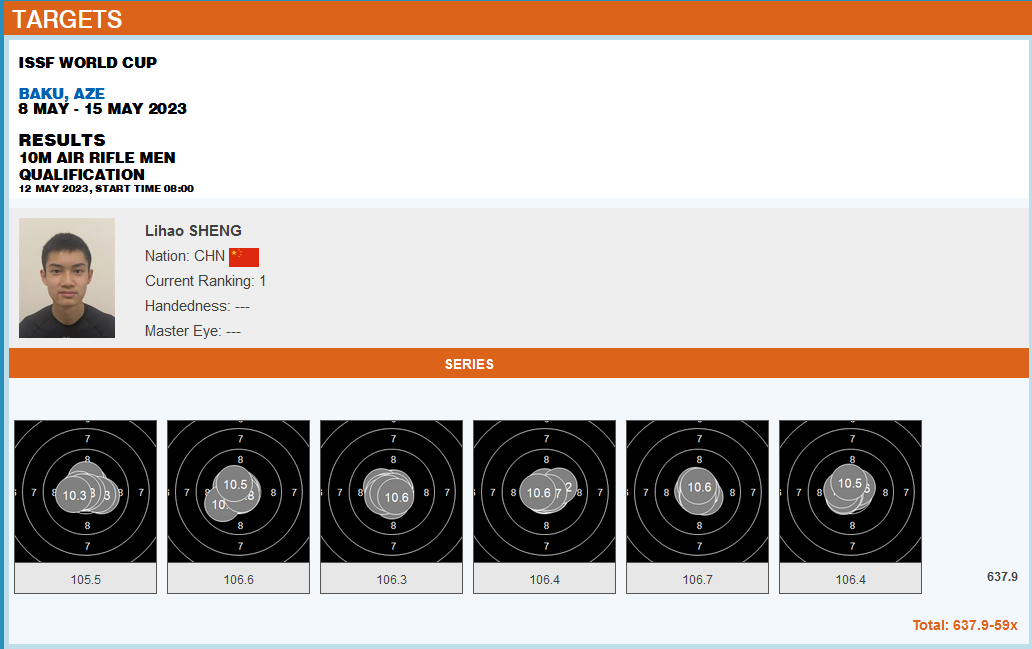Click the 10M AIR RIFLE MEN heading
This screenshot has width=1032, height=649.
coord(97,158)
